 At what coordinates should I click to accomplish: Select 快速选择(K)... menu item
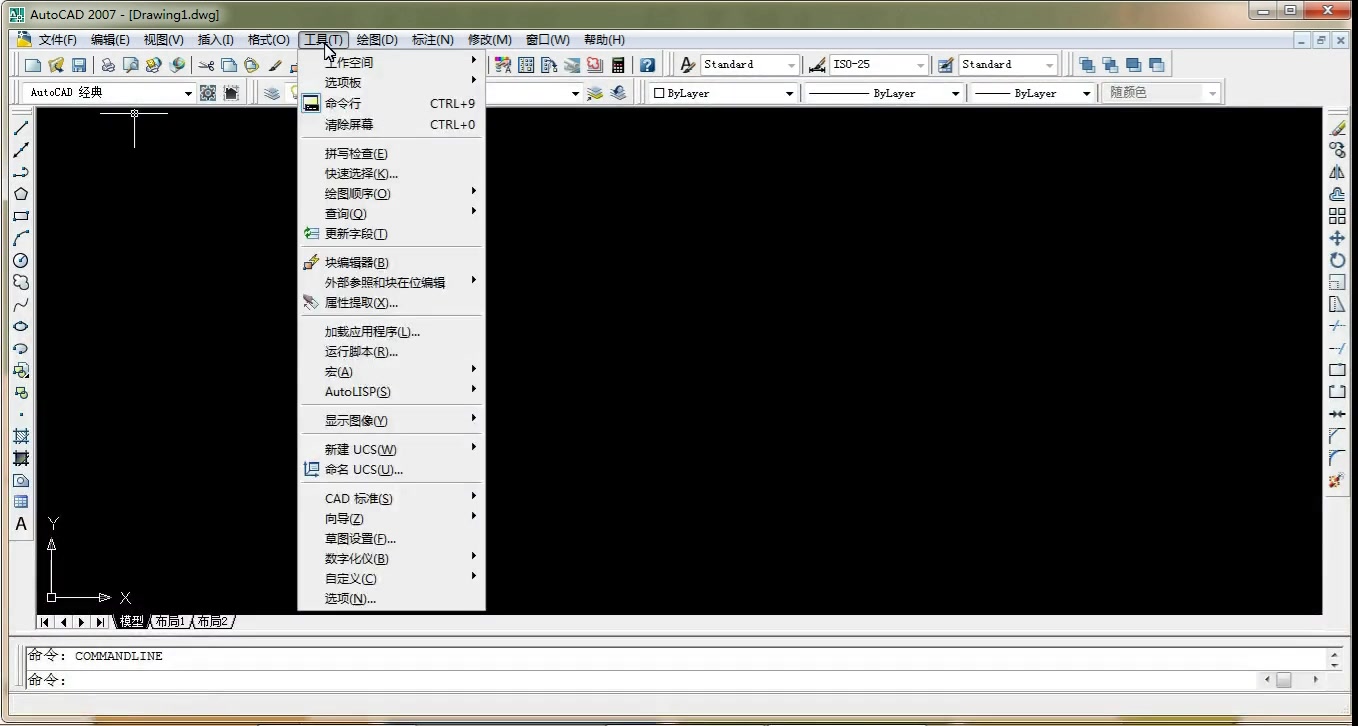(392, 174)
